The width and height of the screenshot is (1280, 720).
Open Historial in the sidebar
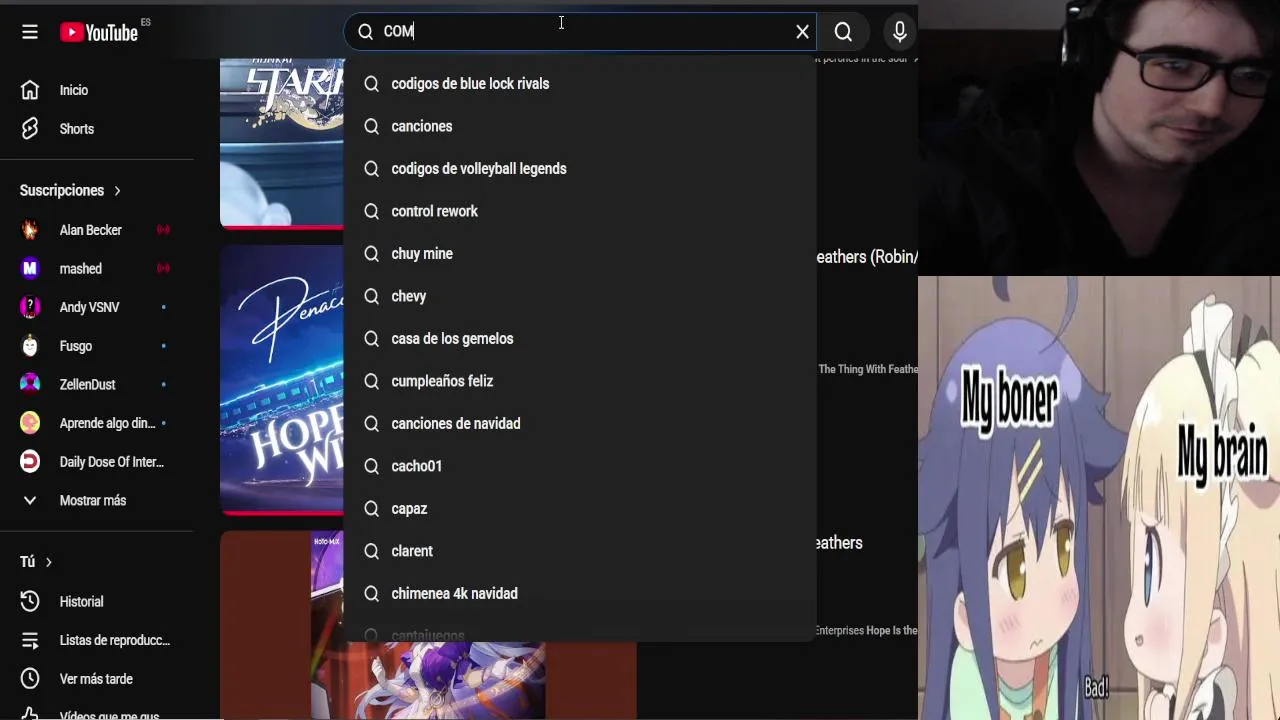(x=96, y=601)
